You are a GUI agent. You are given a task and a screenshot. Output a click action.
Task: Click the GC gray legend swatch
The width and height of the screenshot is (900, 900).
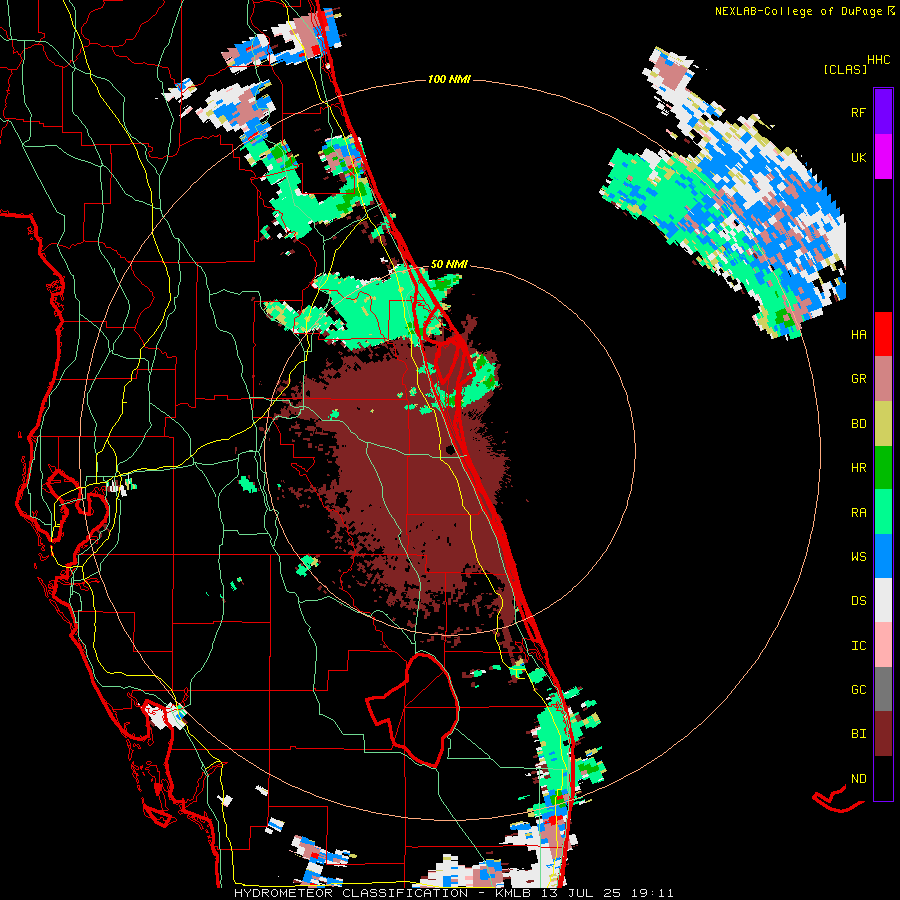[x=883, y=689]
